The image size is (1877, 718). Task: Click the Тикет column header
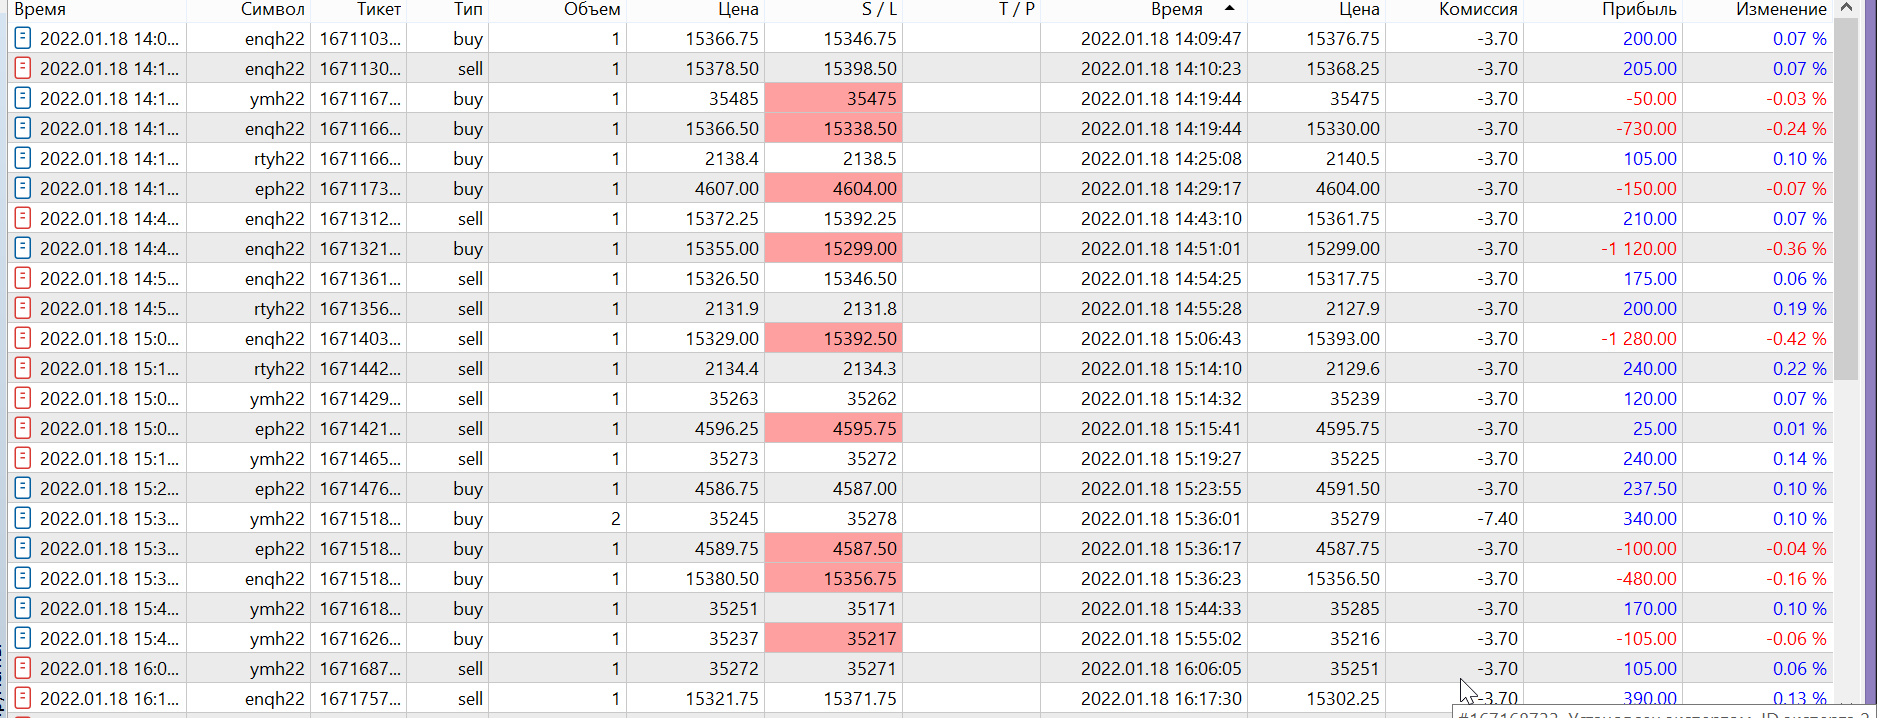(378, 9)
